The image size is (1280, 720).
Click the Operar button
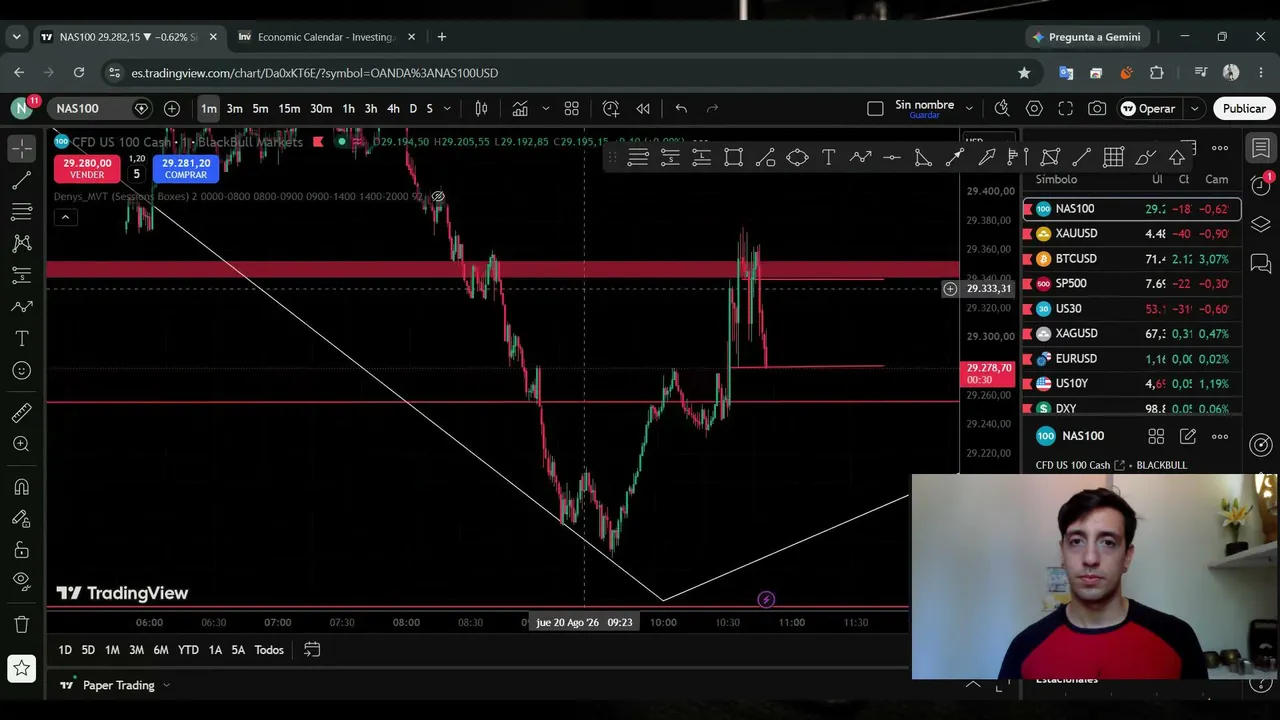click(x=1148, y=108)
